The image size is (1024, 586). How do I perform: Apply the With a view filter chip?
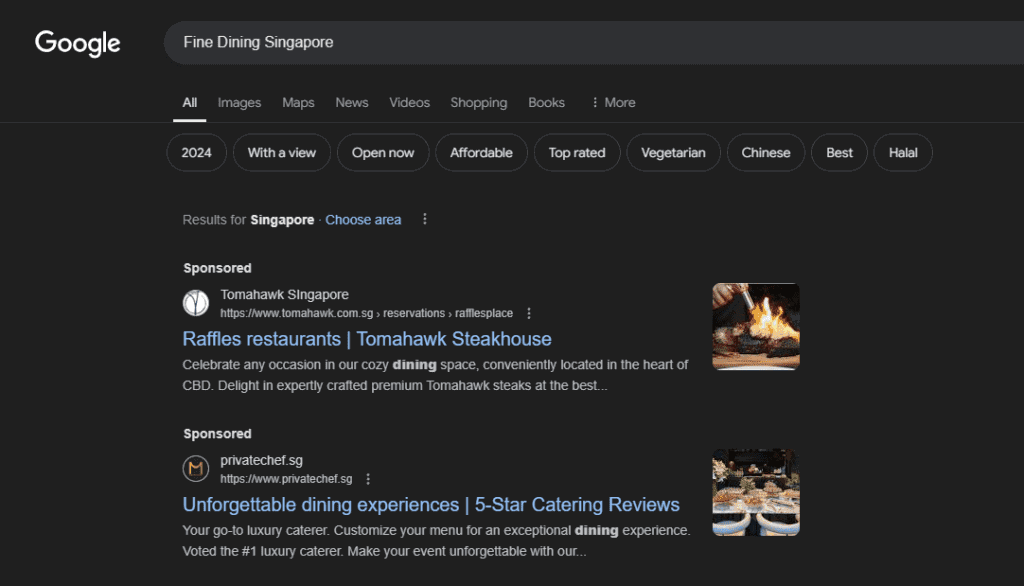pyautogui.click(x=281, y=152)
